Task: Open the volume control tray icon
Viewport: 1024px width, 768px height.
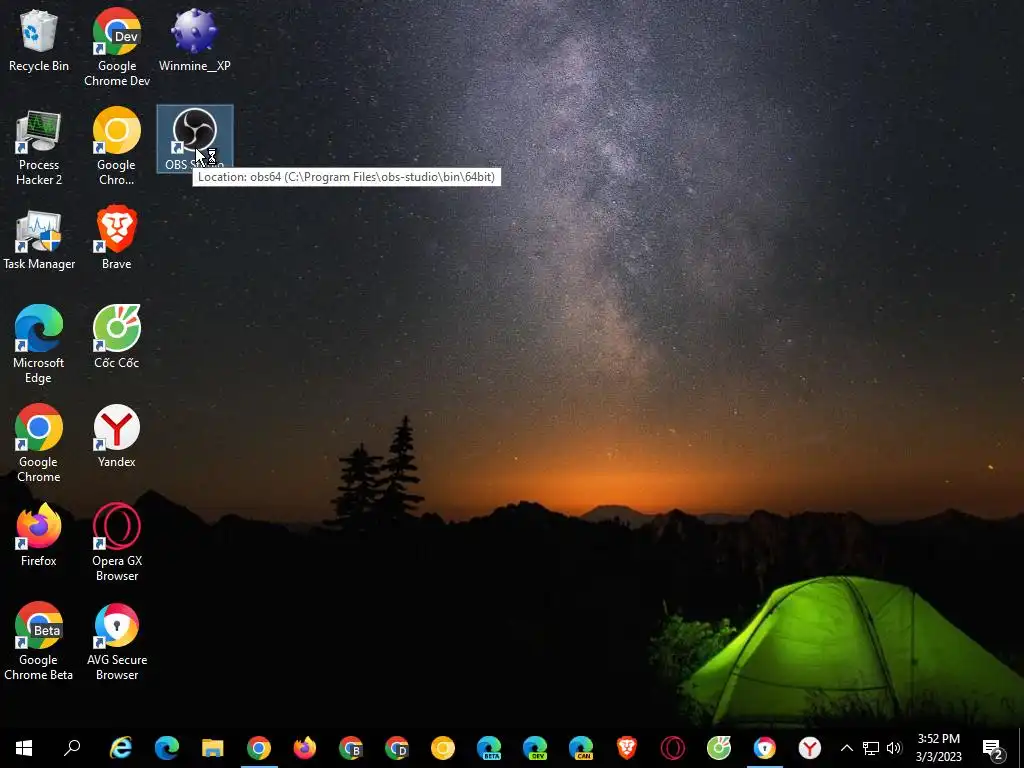Action: click(x=894, y=748)
